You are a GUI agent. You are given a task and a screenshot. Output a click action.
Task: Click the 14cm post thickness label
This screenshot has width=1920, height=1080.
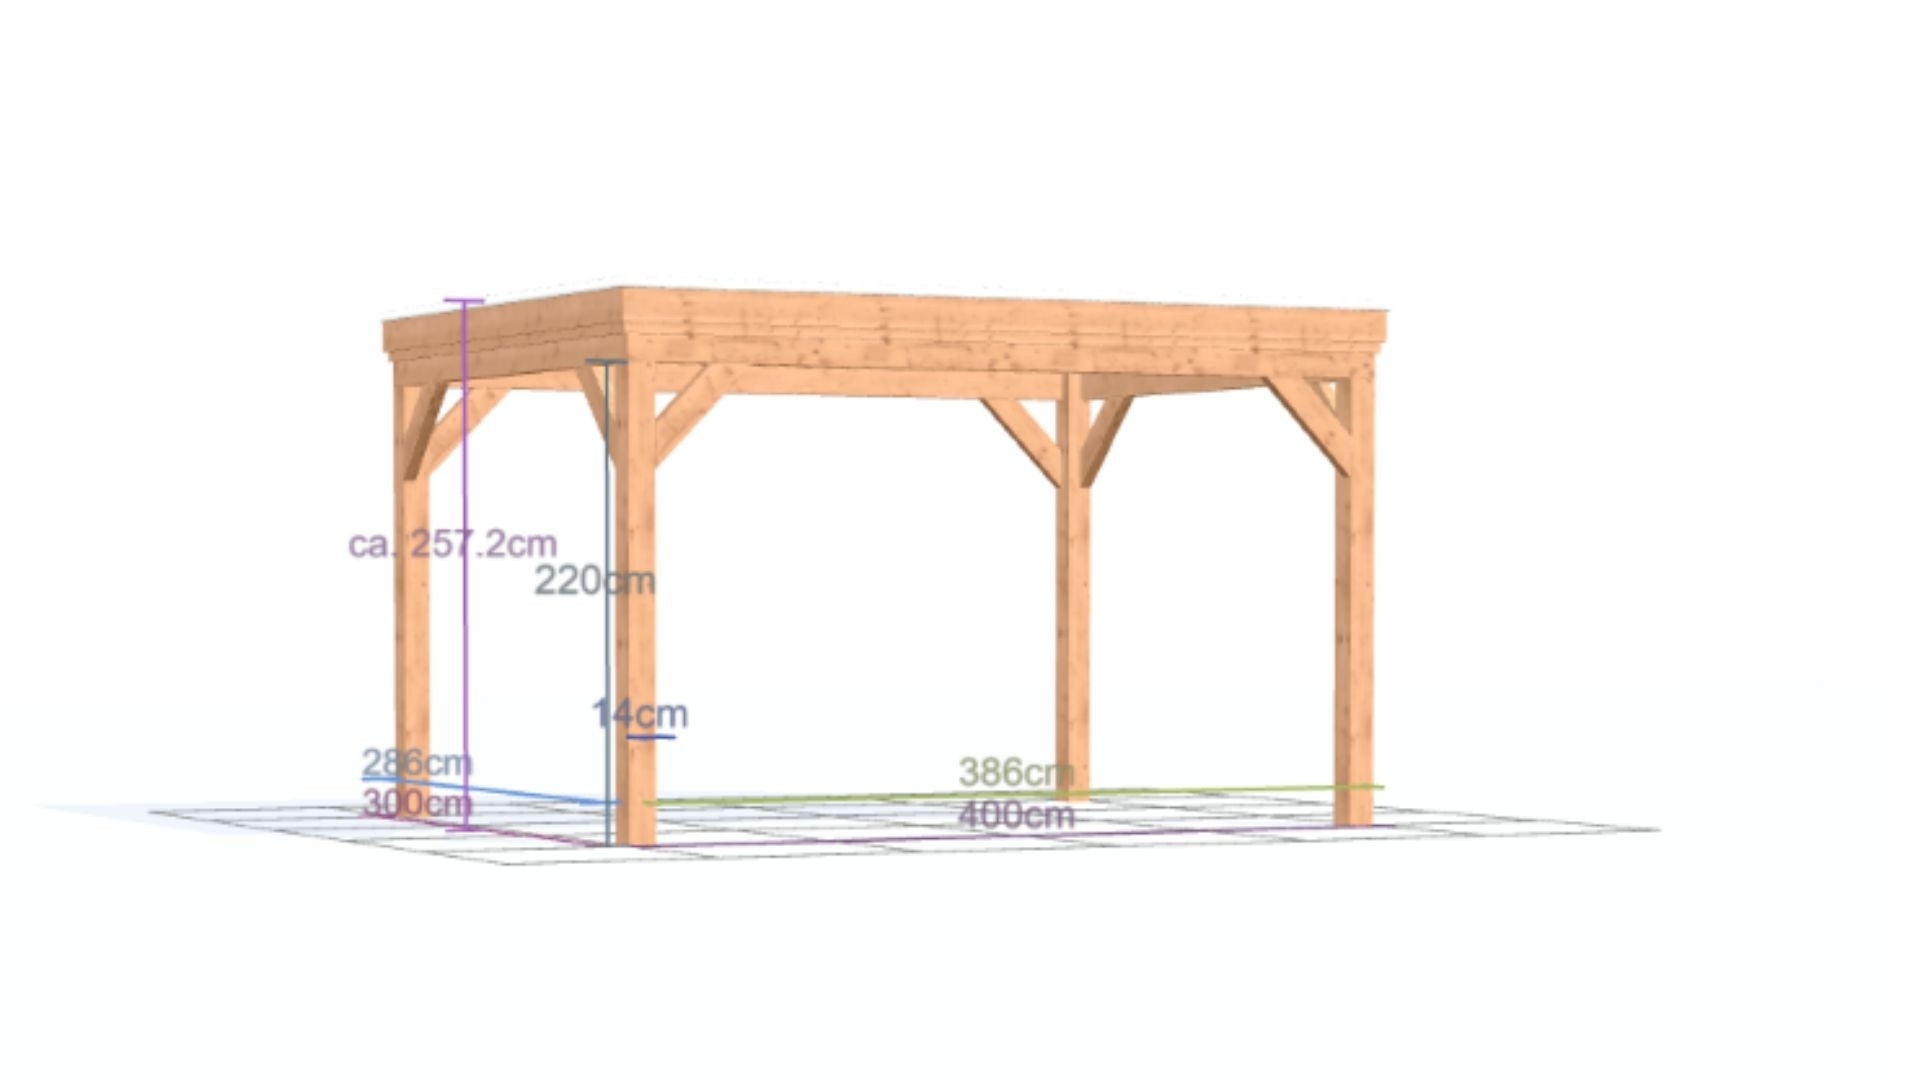tap(640, 714)
